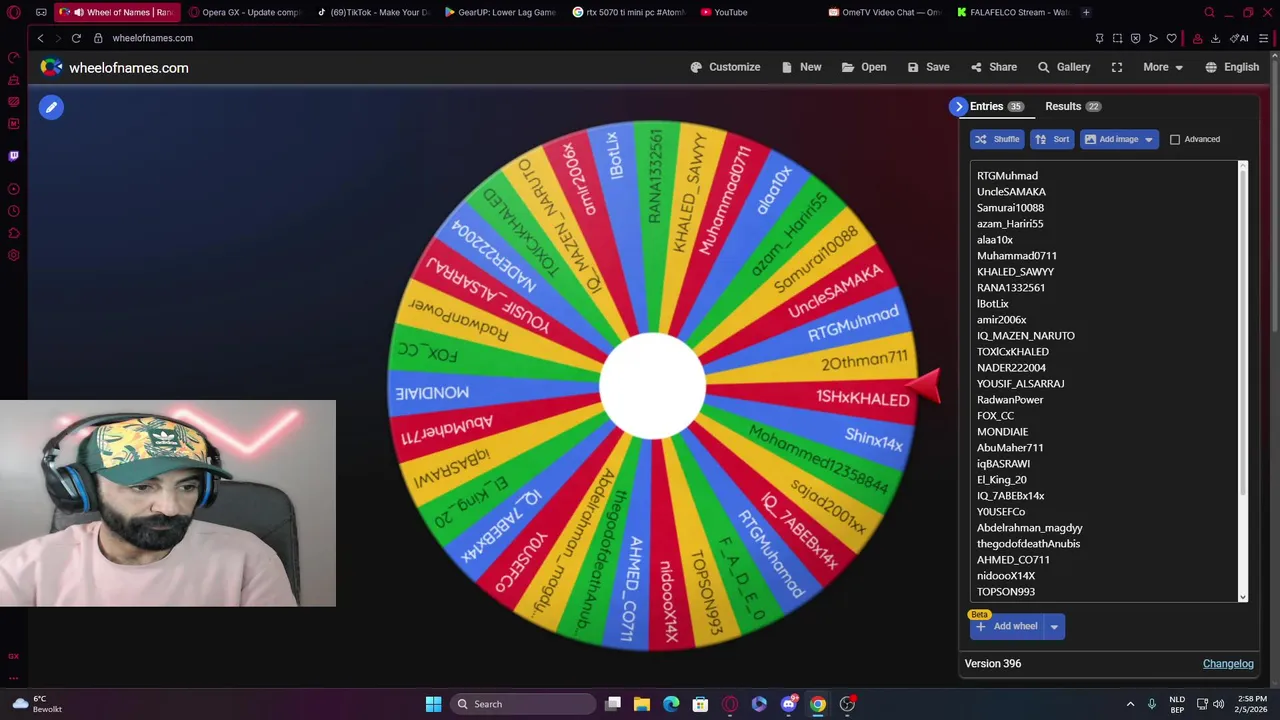
Task: Click the TOPSON993 entry in list
Action: [x=1005, y=592]
